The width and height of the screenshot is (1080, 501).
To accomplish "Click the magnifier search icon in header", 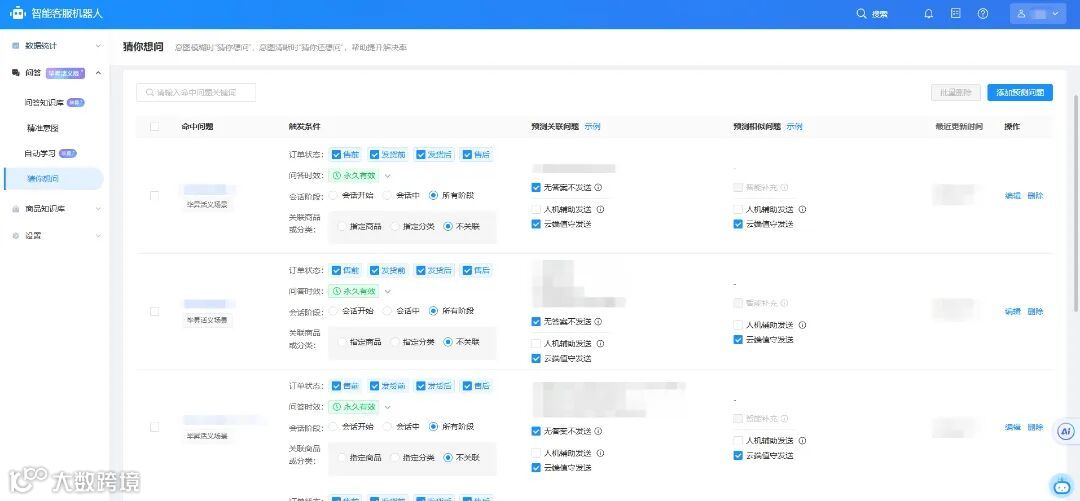I will click(x=861, y=14).
